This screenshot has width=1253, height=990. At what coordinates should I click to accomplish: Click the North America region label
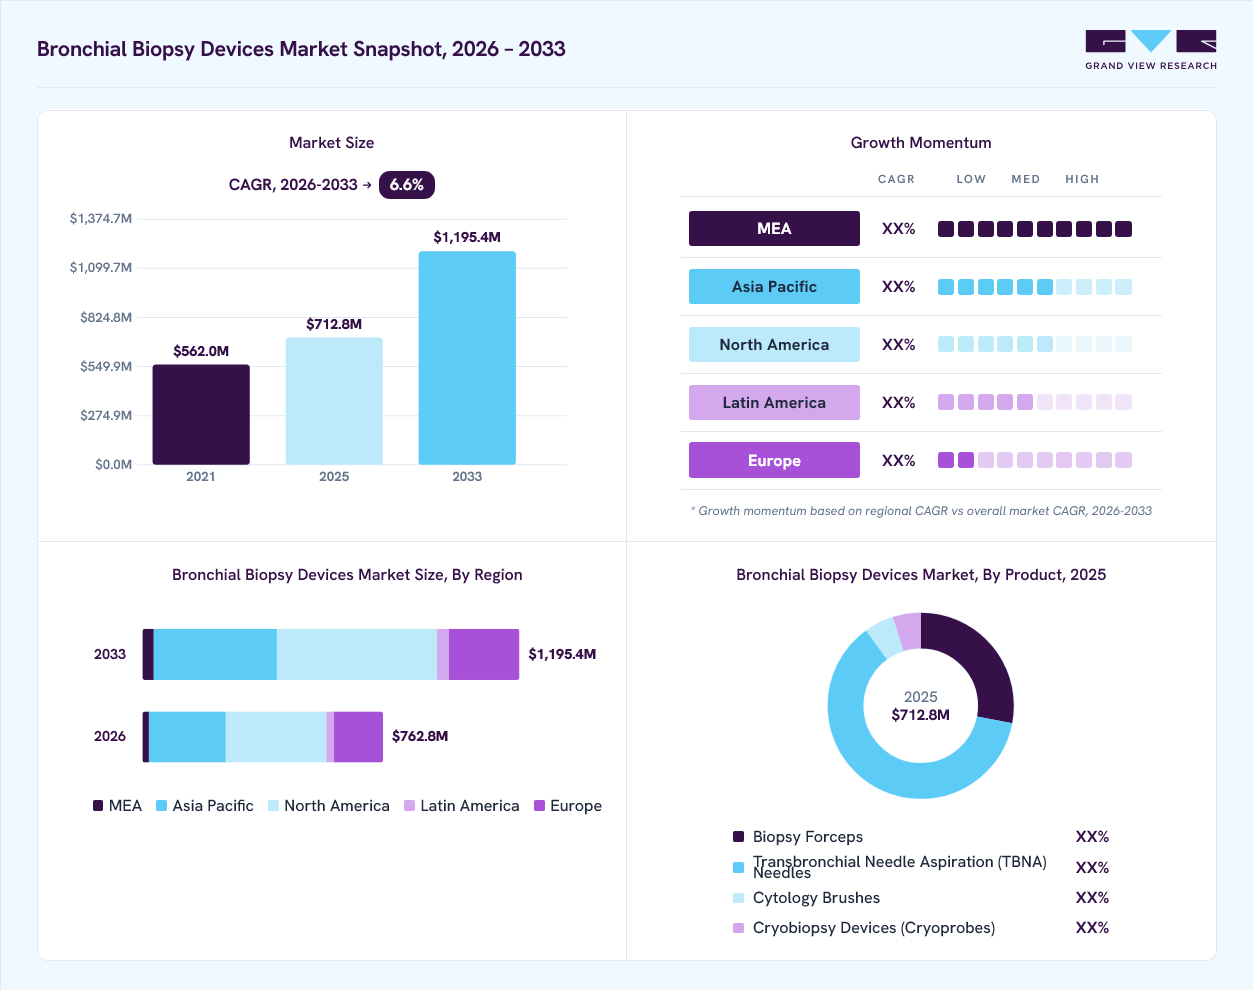tap(774, 345)
